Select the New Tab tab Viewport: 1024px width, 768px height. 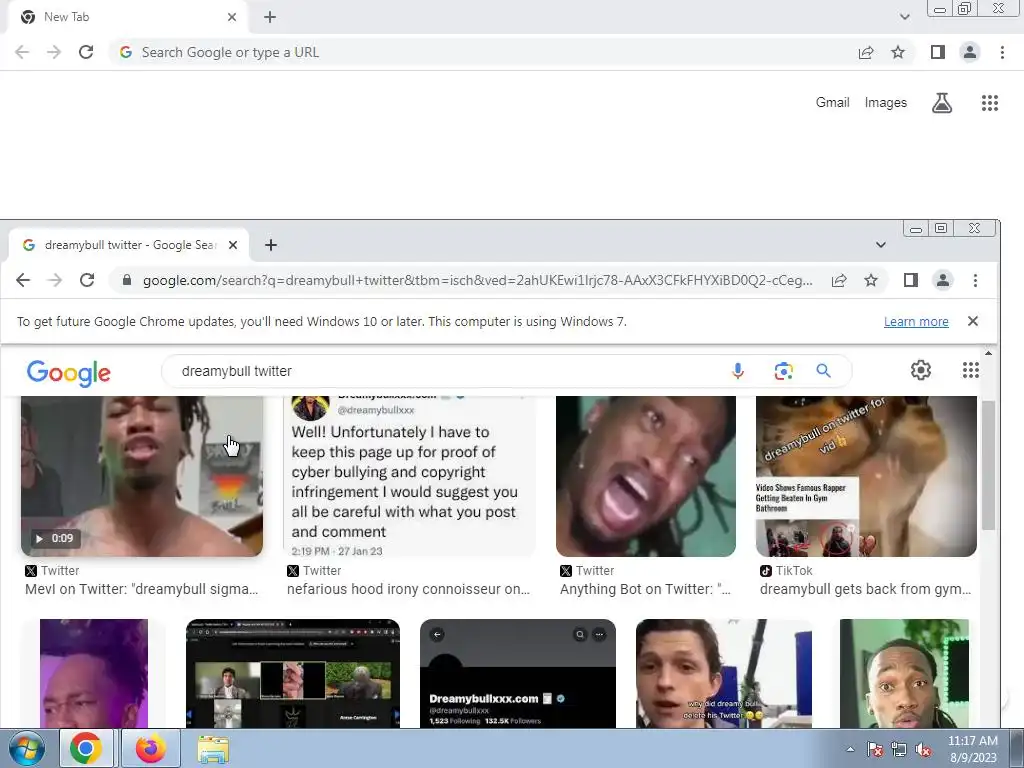tap(124, 17)
